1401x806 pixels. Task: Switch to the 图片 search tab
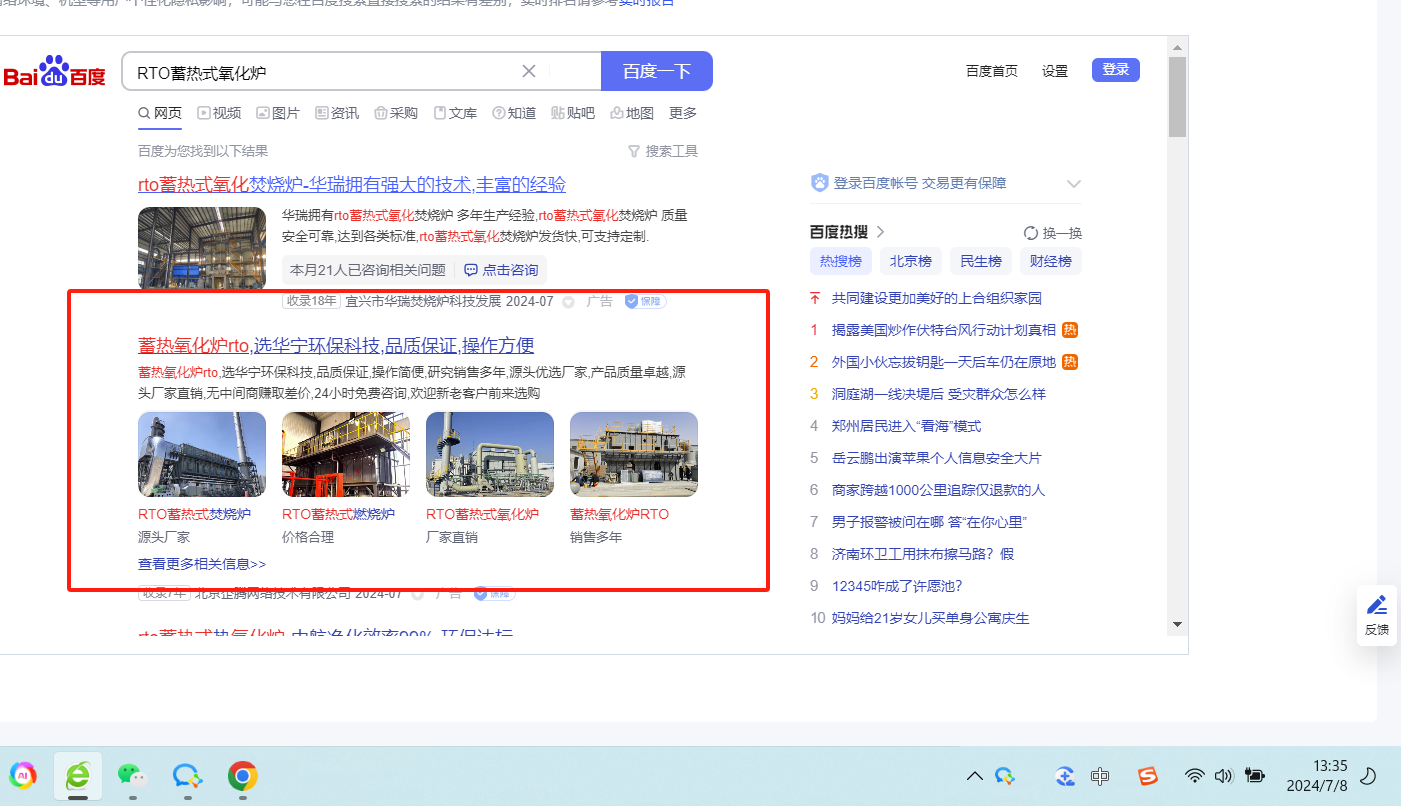point(278,113)
